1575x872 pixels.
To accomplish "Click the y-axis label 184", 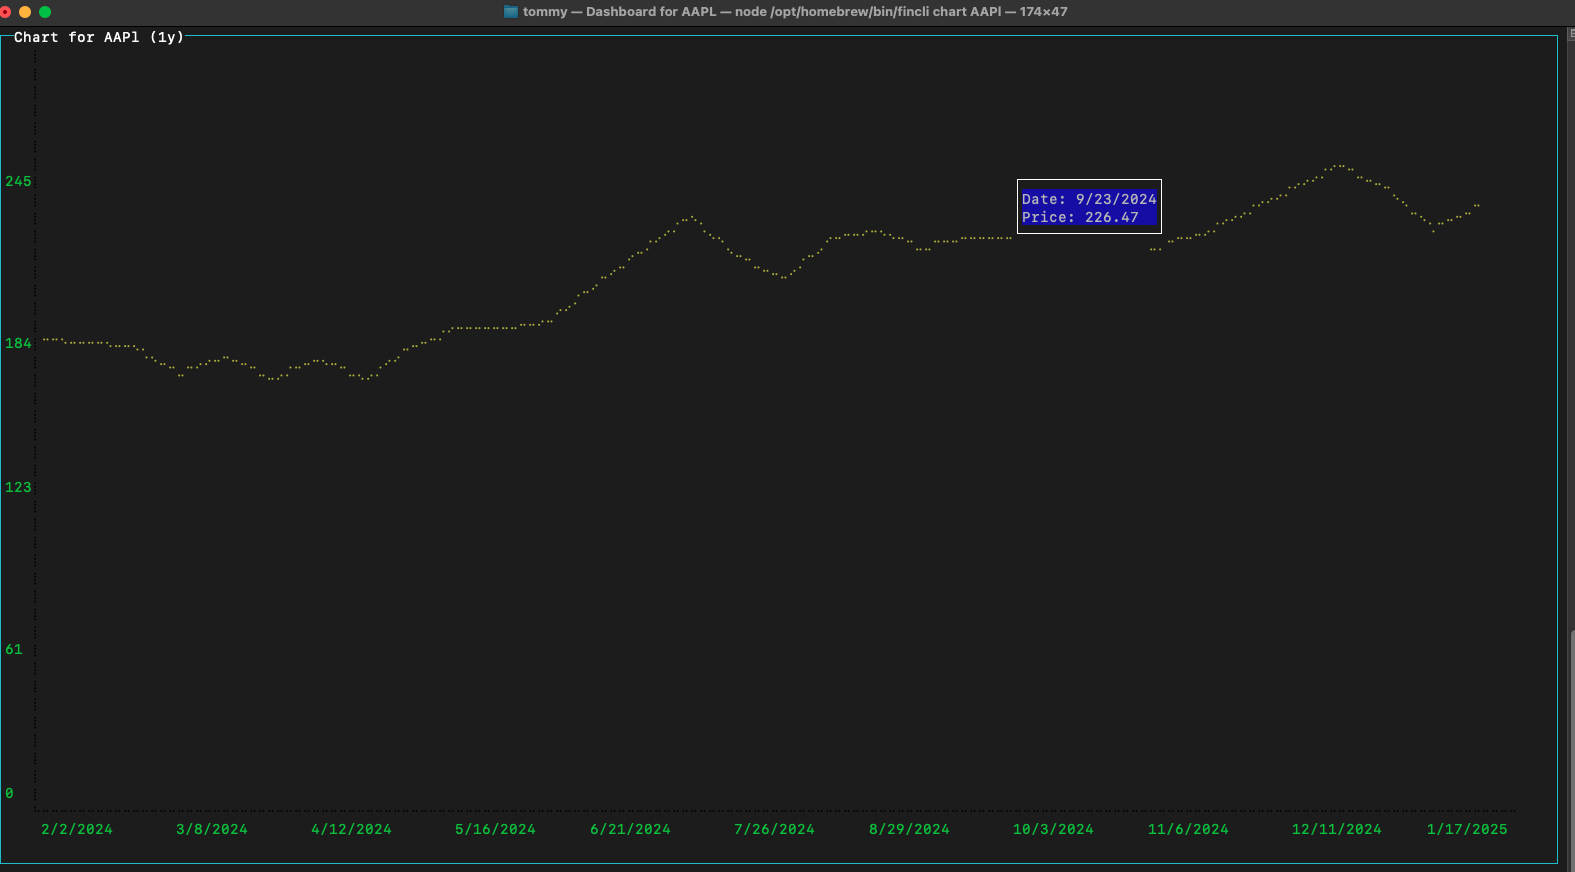I will coord(18,343).
